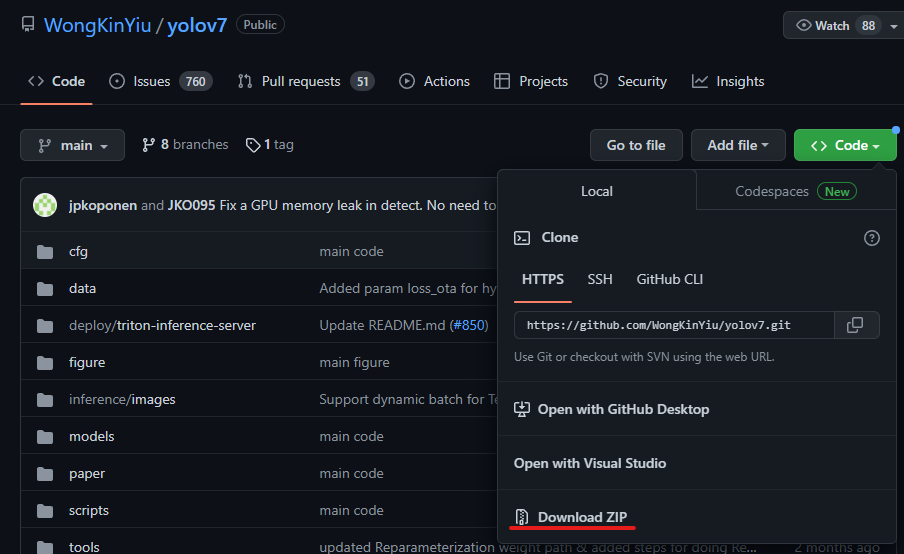The image size is (904, 554).
Task: Click the Public visibility badge
Action: 260,25
